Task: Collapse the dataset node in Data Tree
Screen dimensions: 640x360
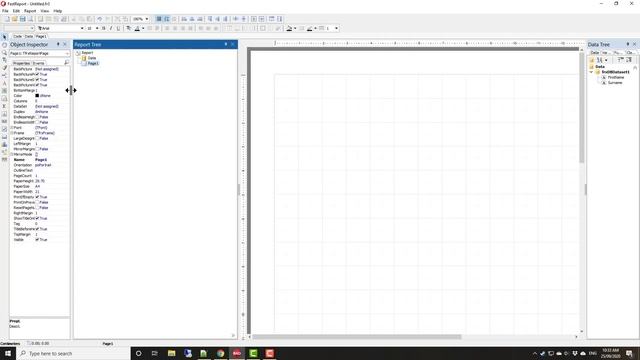Action: pos(591,72)
